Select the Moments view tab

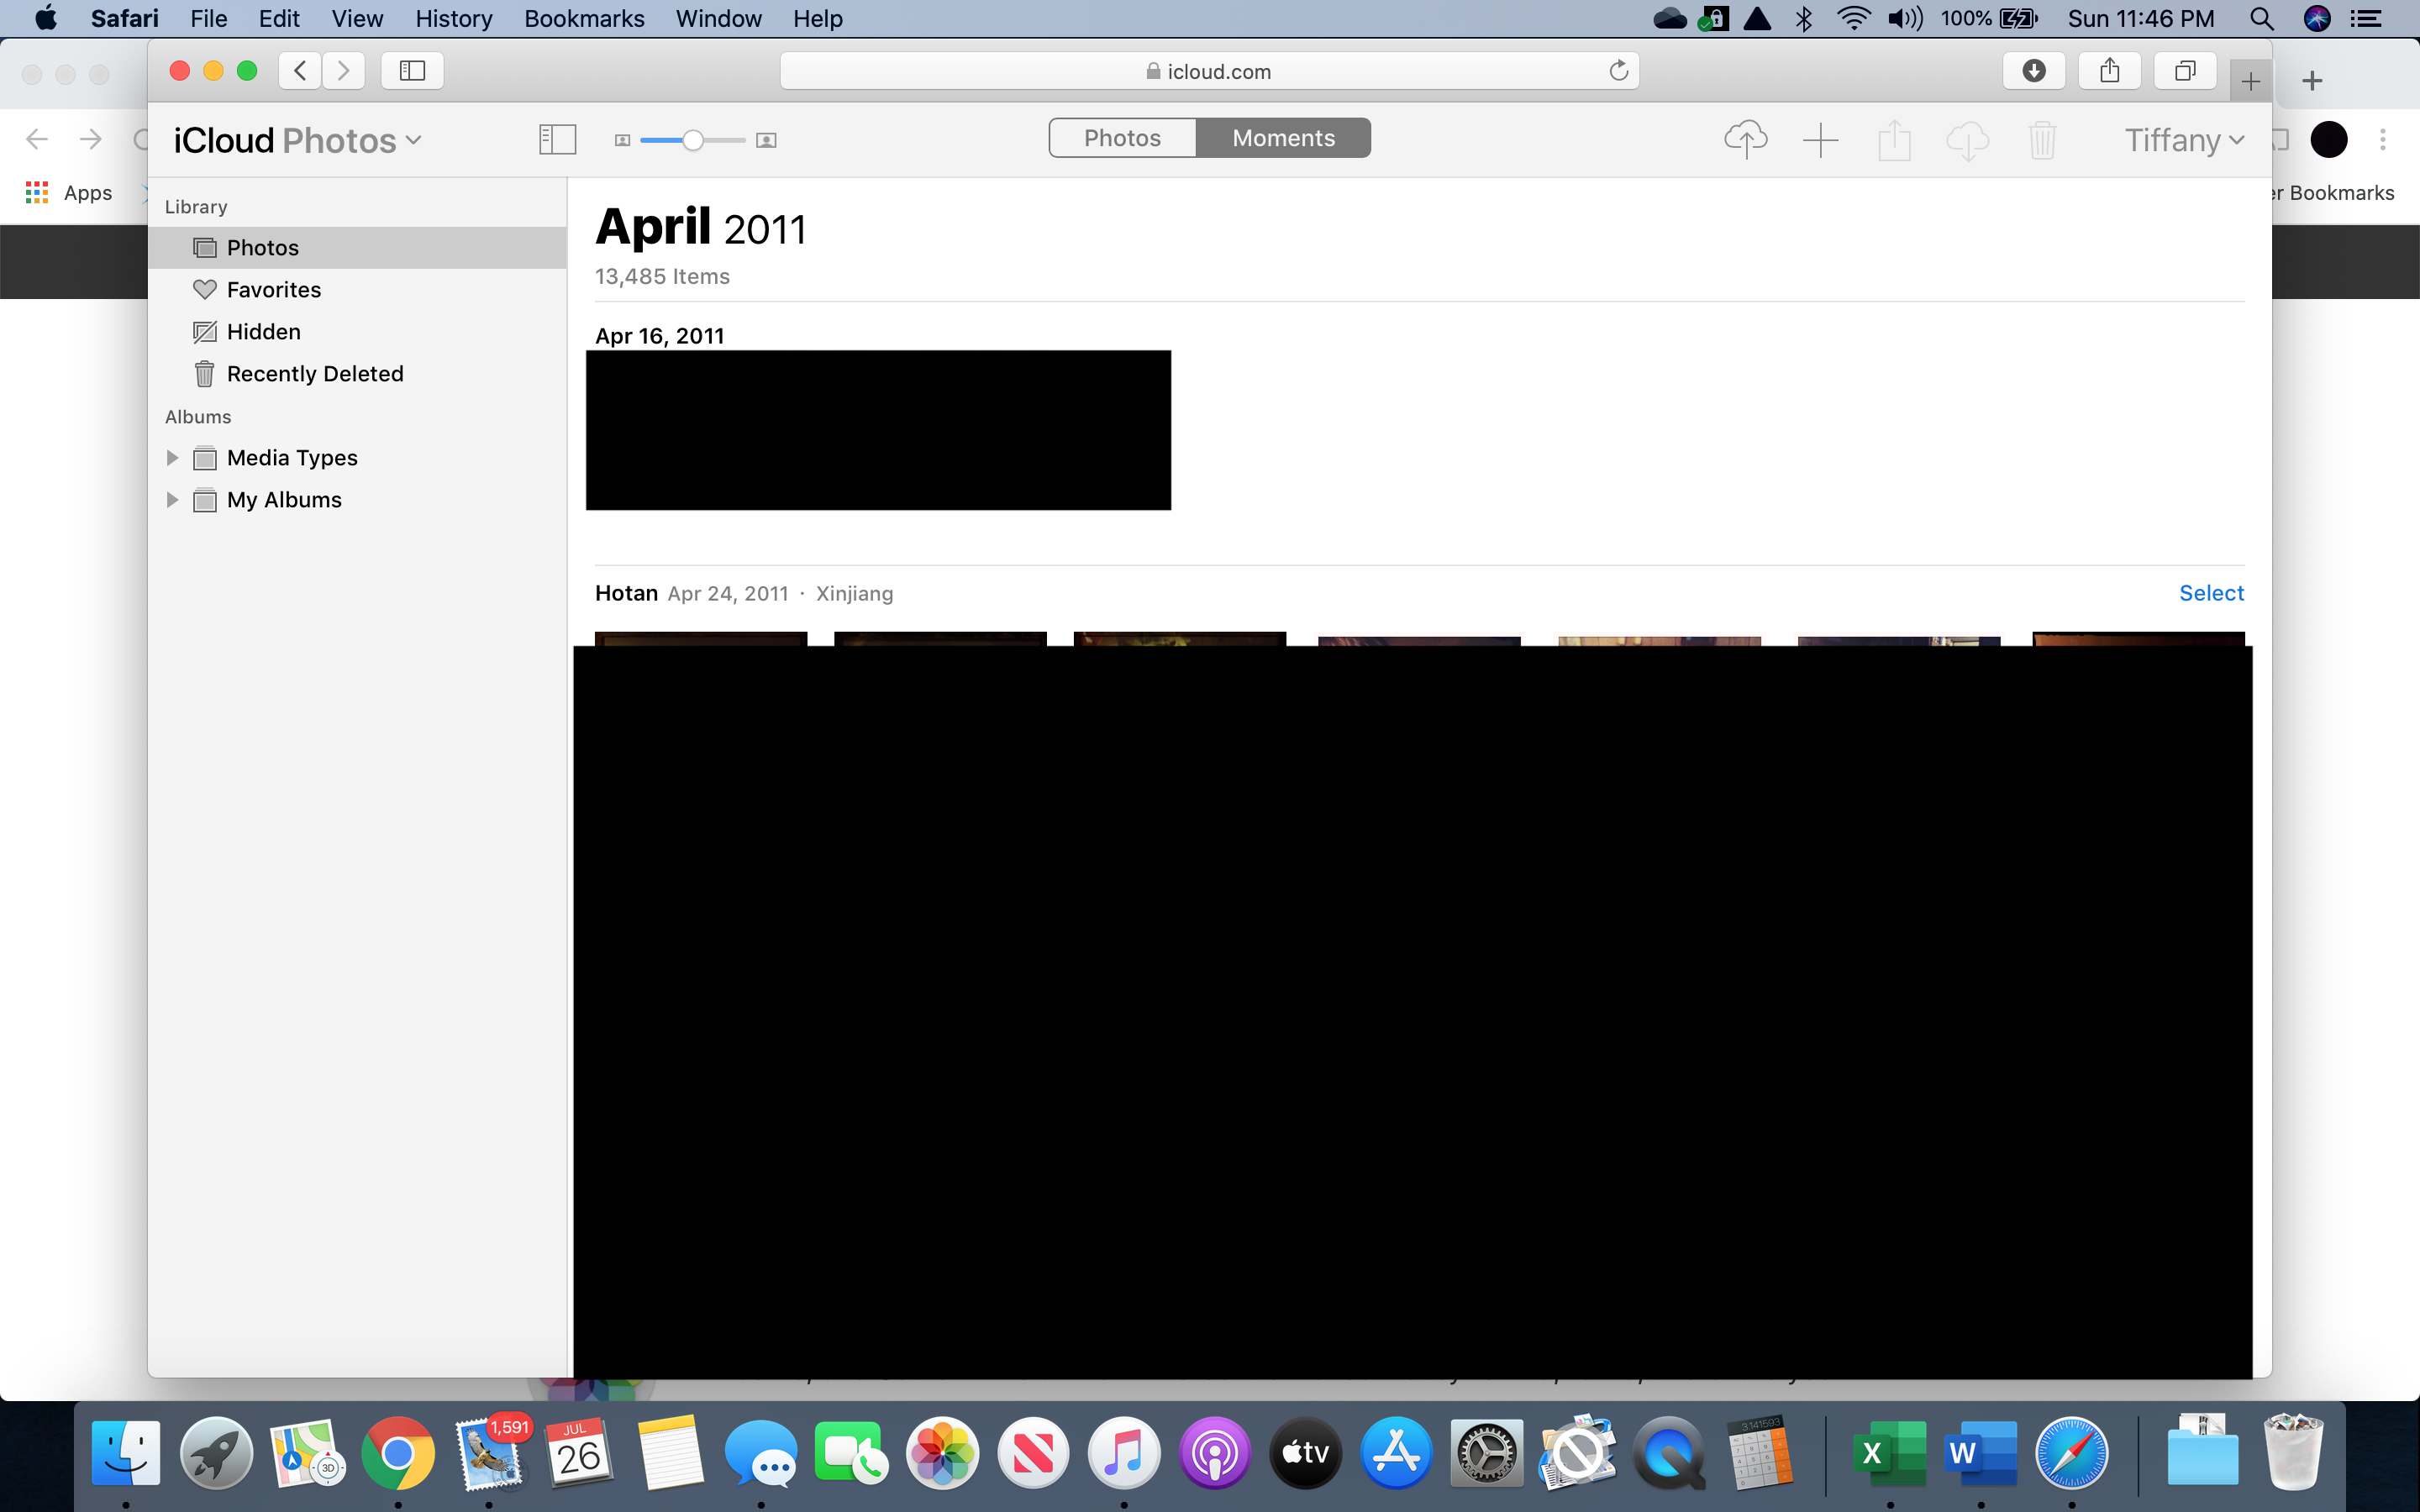coord(1283,138)
